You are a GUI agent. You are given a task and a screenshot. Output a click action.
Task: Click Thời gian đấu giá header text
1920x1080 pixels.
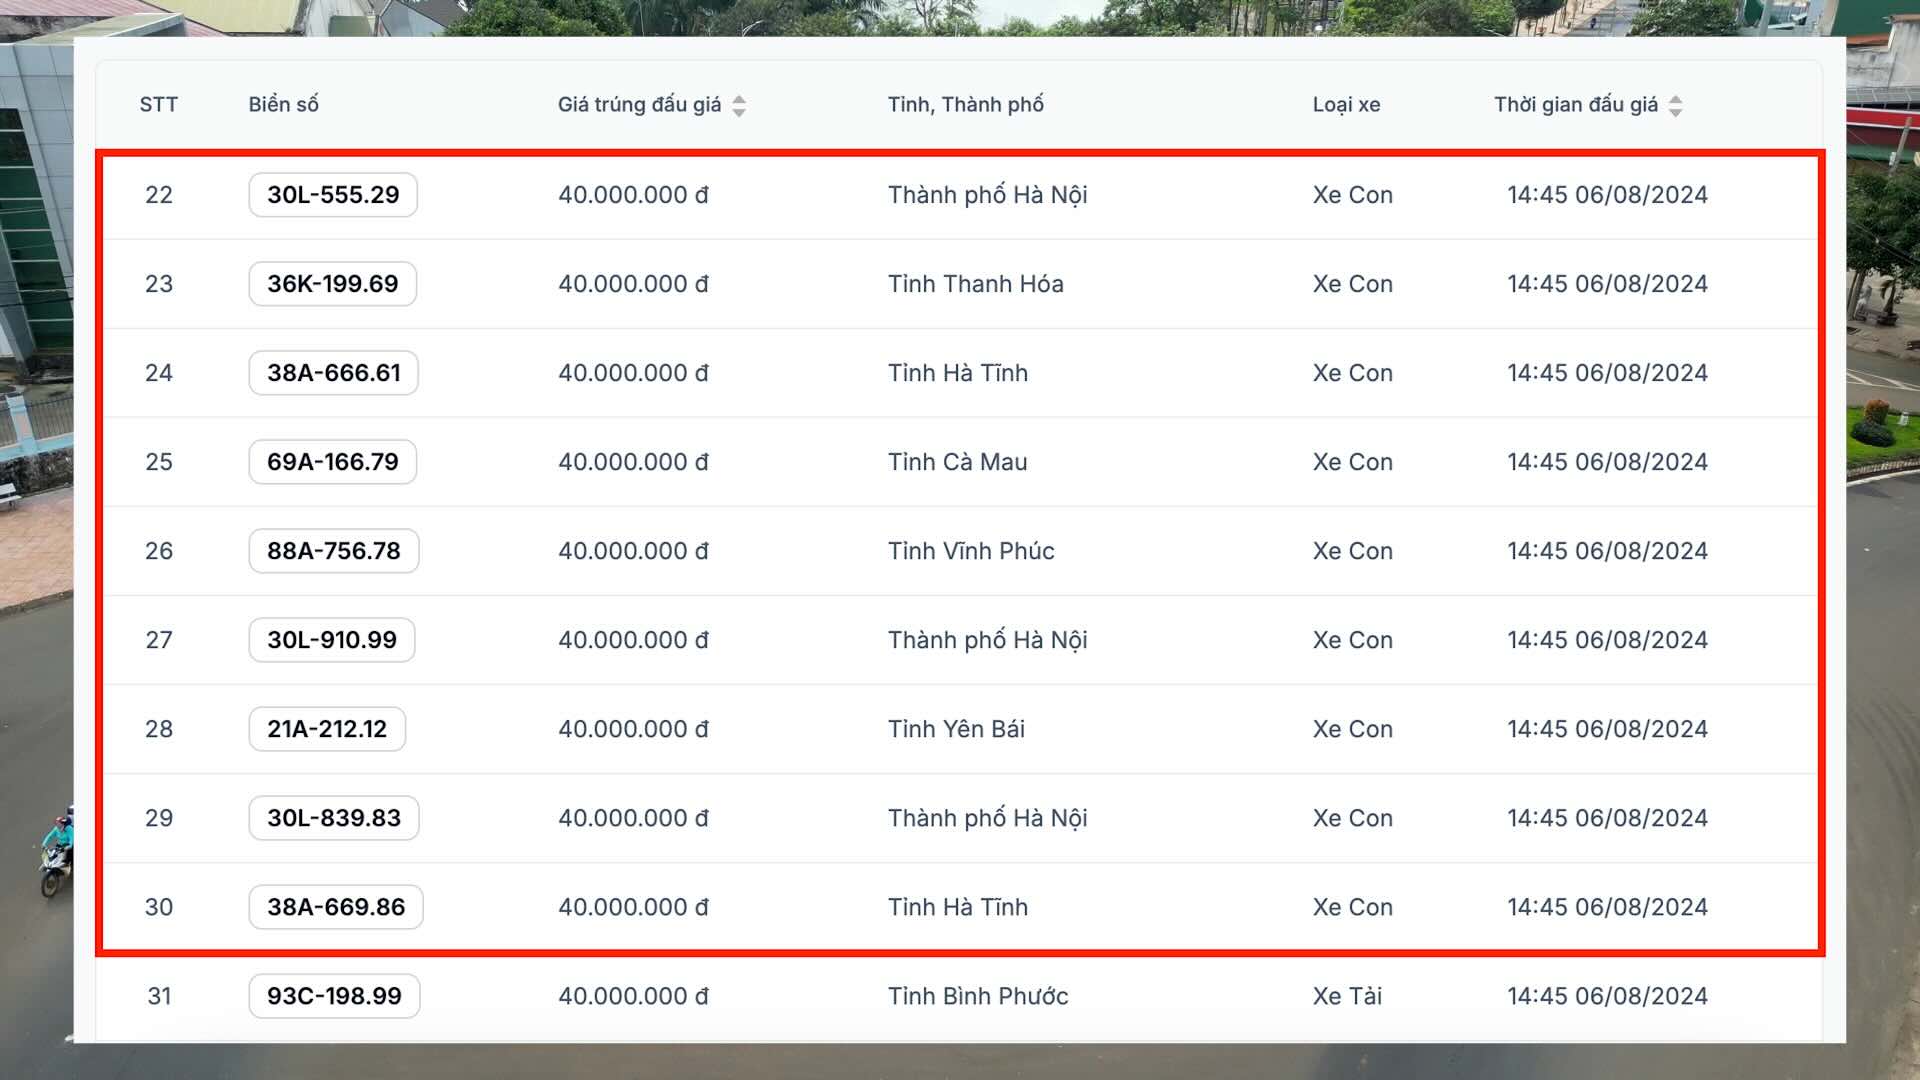click(1575, 105)
